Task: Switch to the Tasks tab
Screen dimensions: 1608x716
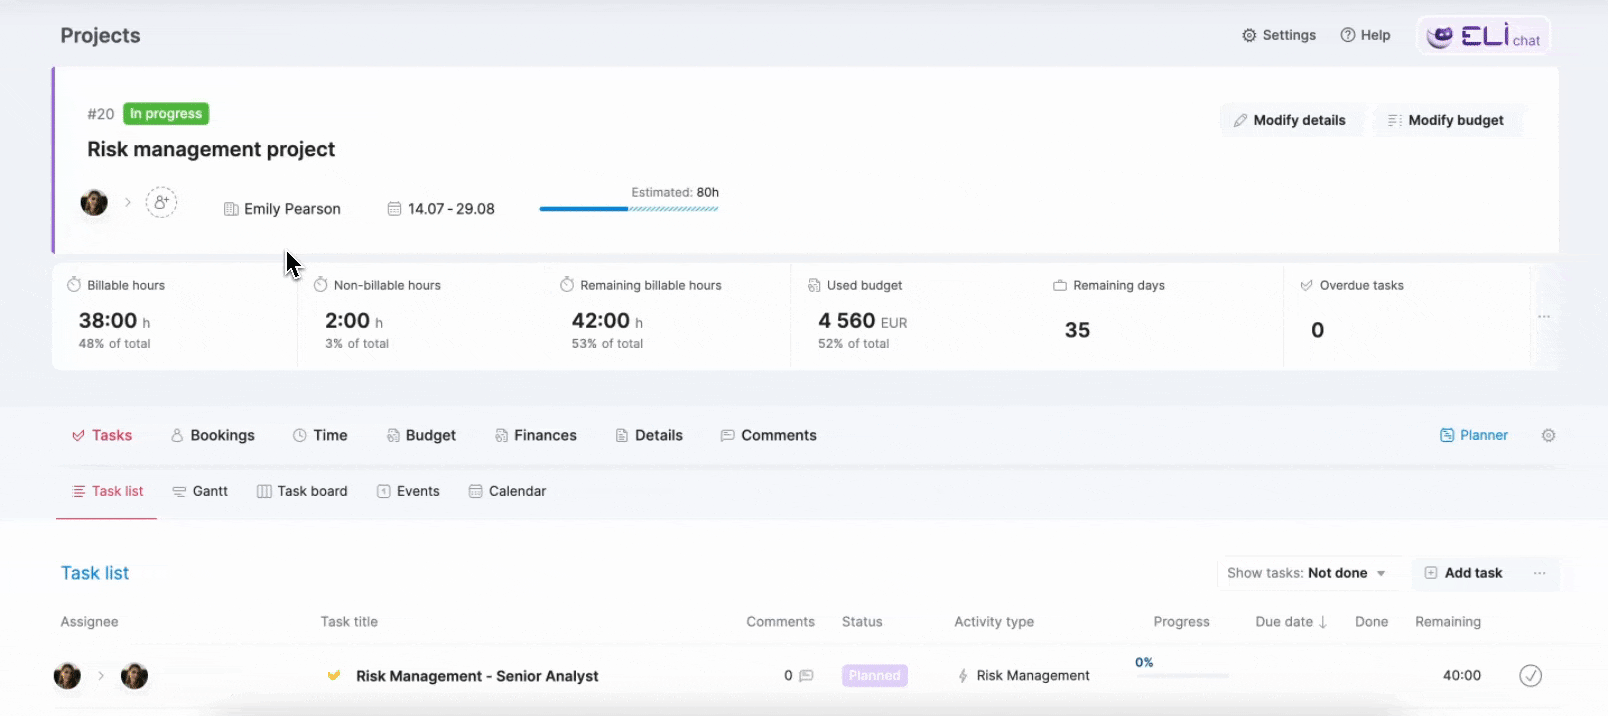Action: click(101, 435)
